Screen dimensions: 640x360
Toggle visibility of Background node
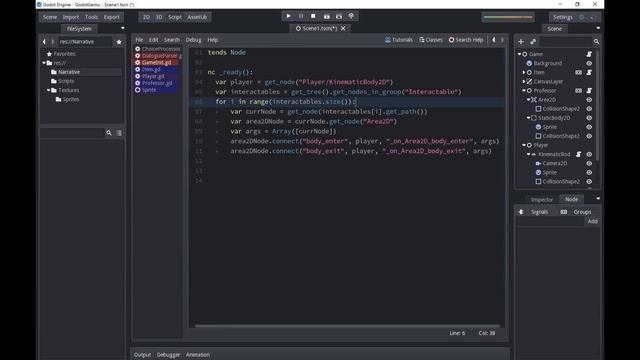589,63
